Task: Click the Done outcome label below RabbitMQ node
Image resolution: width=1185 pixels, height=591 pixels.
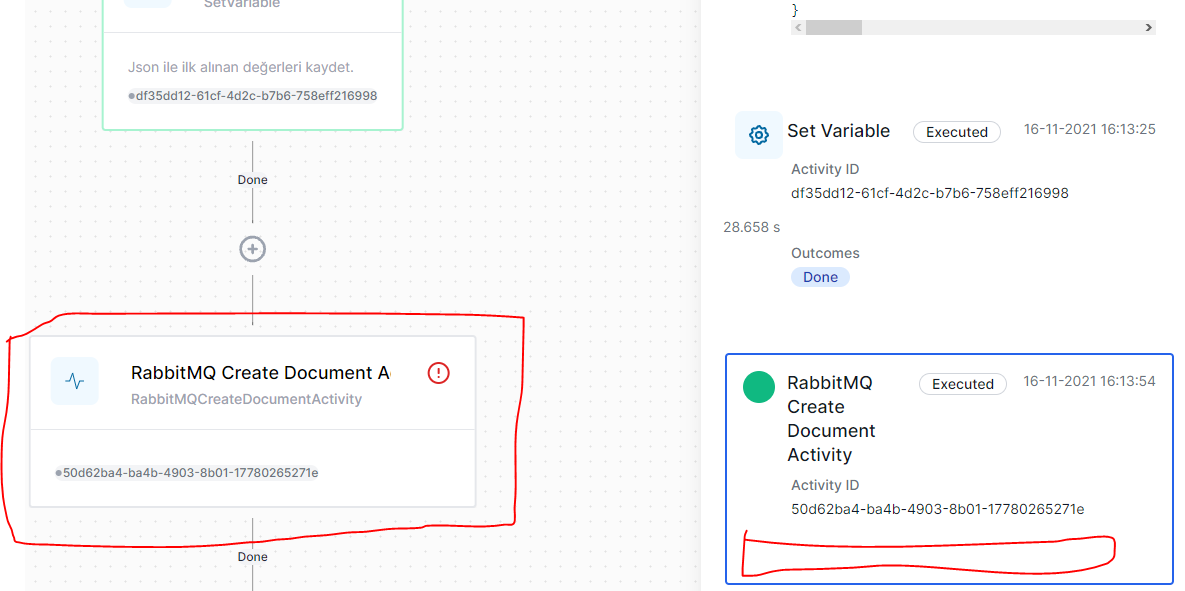Action: point(252,557)
